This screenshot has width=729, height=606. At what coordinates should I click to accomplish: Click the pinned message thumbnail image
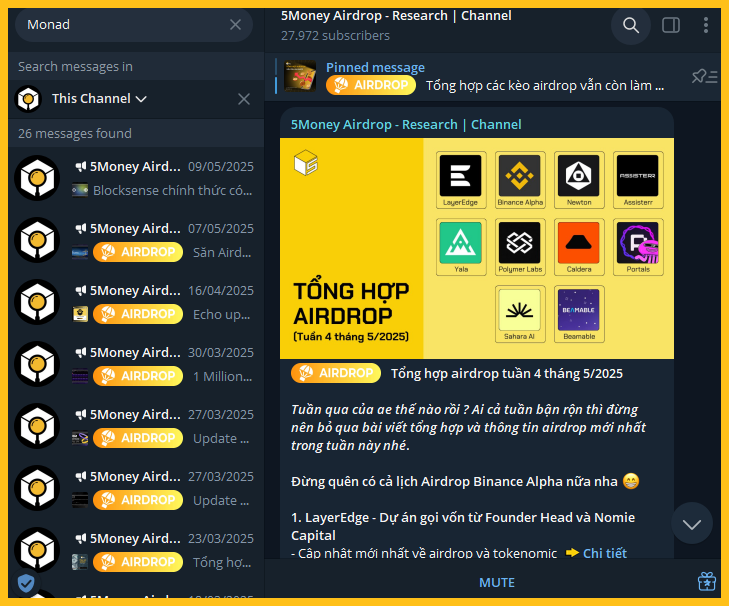tap(300, 76)
